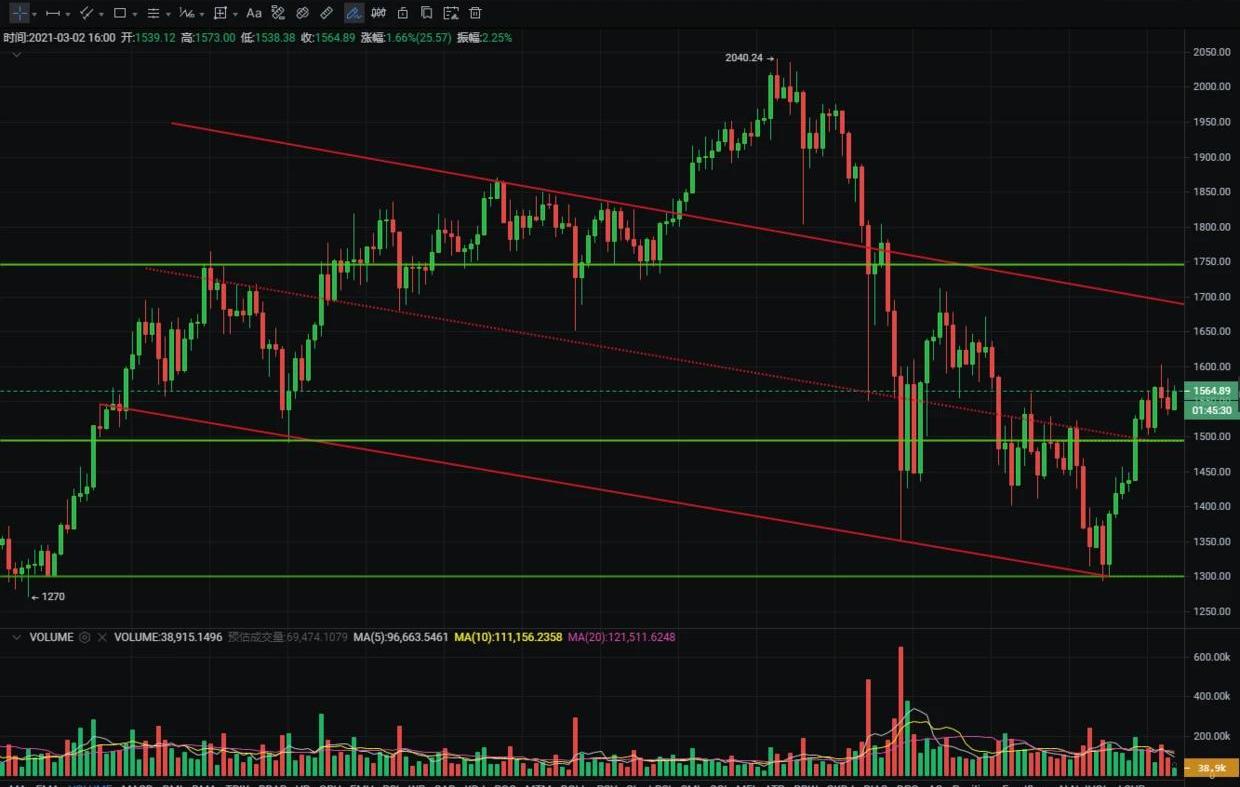Click the highlighted brush drawing tool

(x=353, y=13)
